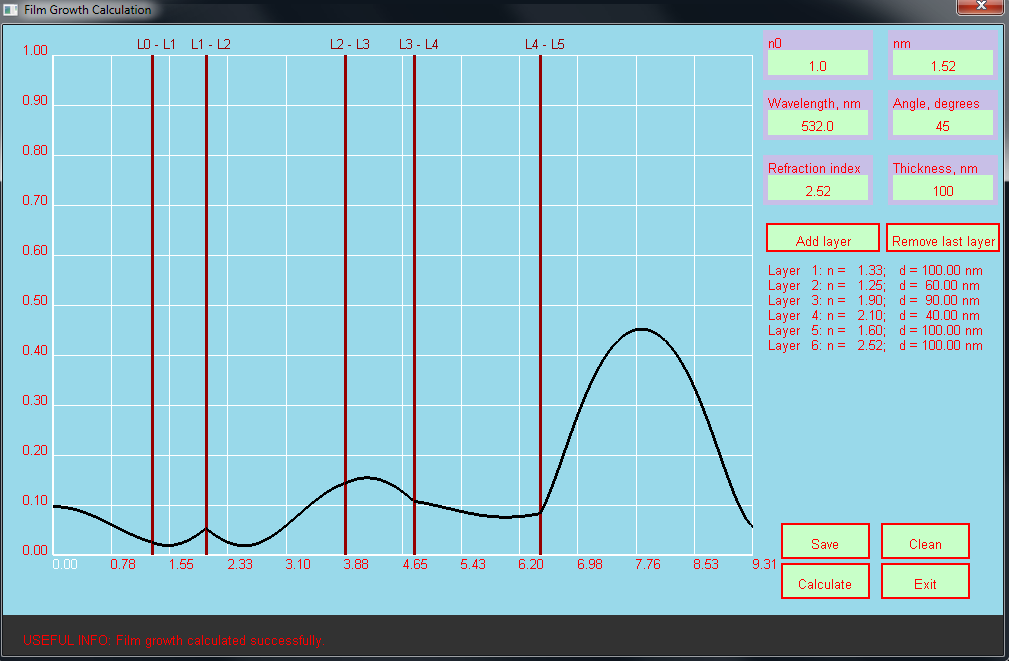Click the Layer 6 entry in list
The image size is (1009, 661).
[875, 345]
